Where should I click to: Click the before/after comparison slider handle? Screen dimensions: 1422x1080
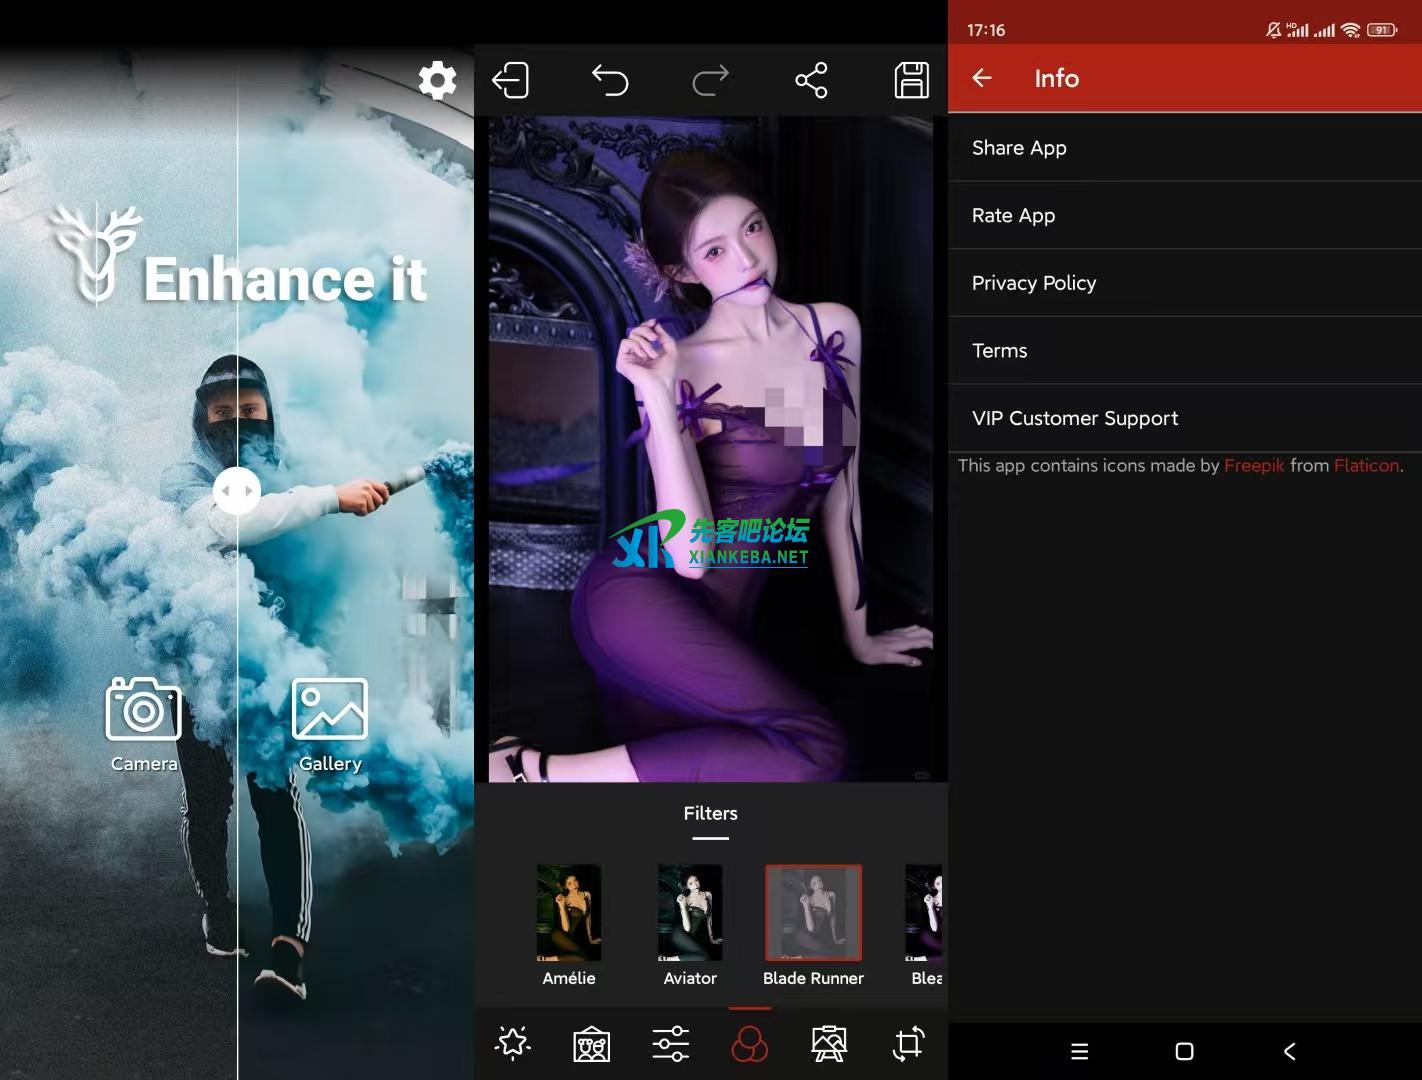click(237, 491)
